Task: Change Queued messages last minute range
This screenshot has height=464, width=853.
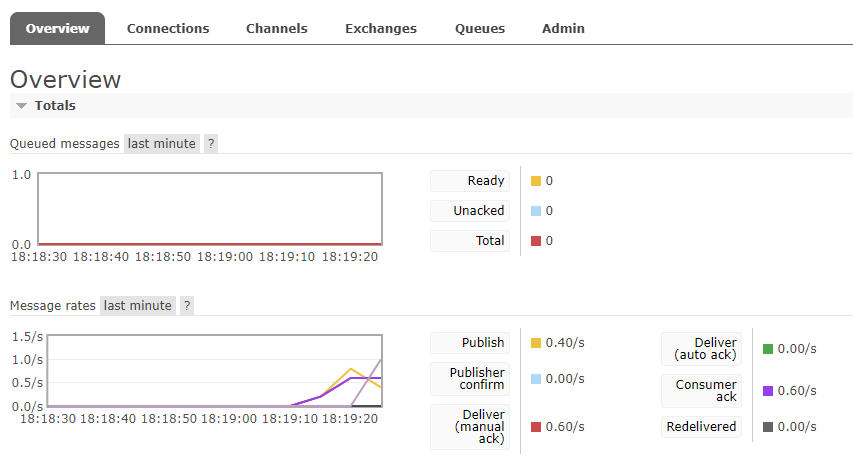Action: coord(161,143)
